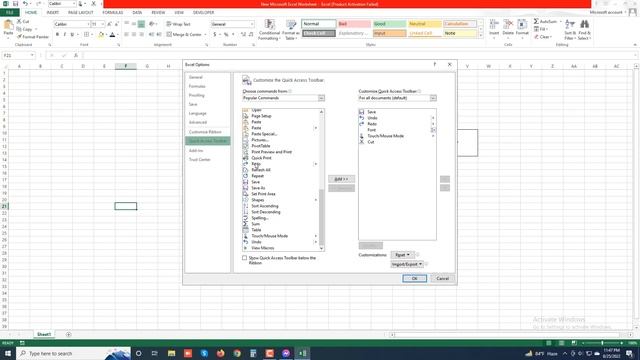Open the Choose commands from dropdown
Image resolution: width=640 pixels, height=360 pixels.
pyautogui.click(x=321, y=98)
